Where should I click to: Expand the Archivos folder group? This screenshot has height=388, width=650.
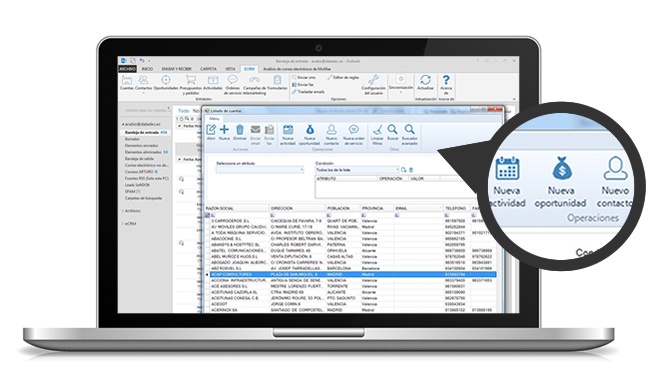pos(123,211)
